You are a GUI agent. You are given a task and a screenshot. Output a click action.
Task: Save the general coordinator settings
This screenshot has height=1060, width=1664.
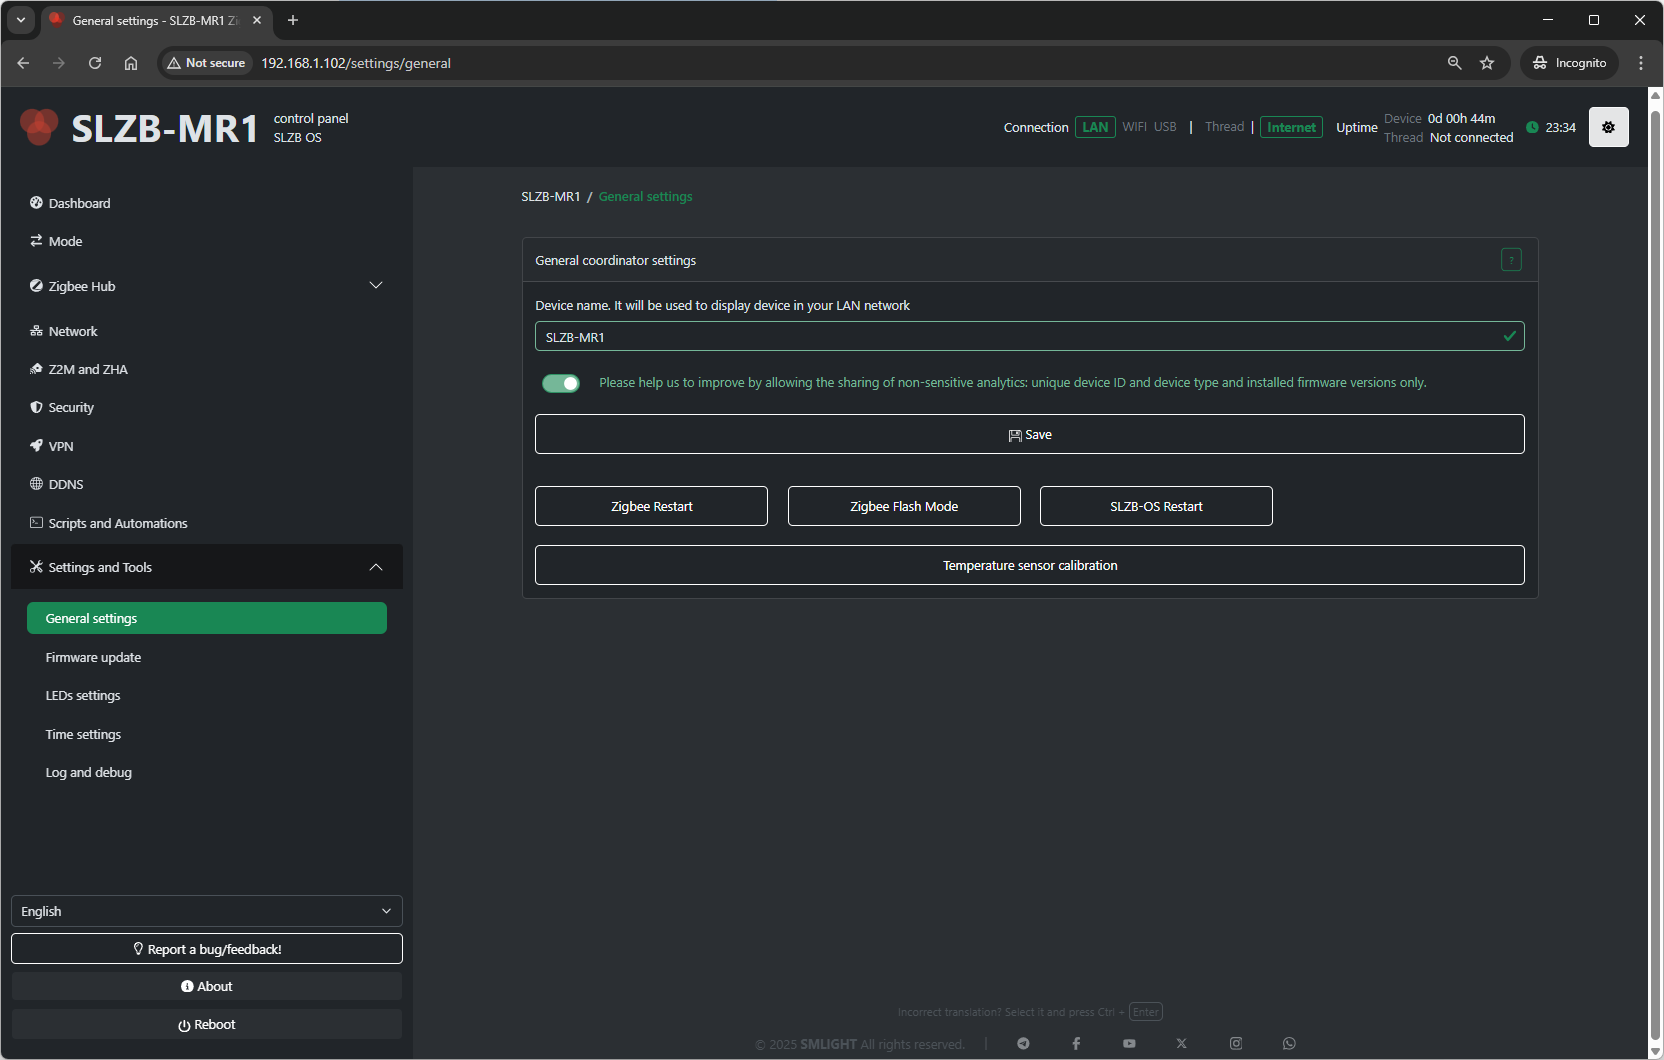tap(1029, 434)
